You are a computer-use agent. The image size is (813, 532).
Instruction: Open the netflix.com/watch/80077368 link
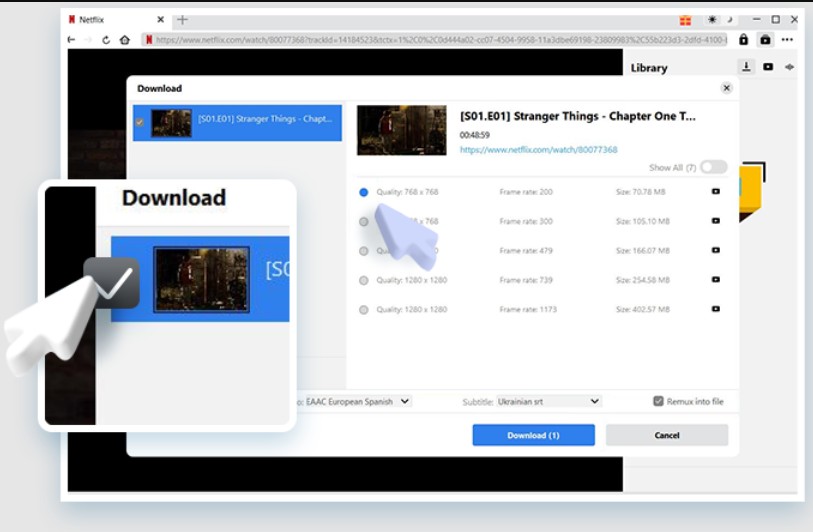pyautogui.click(x=538, y=150)
